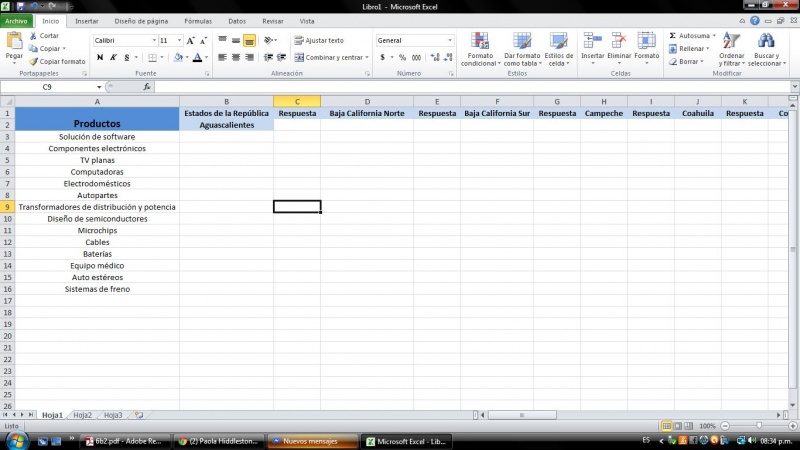Image resolution: width=800 pixels, height=450 pixels.
Task: Click Combinar y centrar button
Action: click(x=328, y=58)
